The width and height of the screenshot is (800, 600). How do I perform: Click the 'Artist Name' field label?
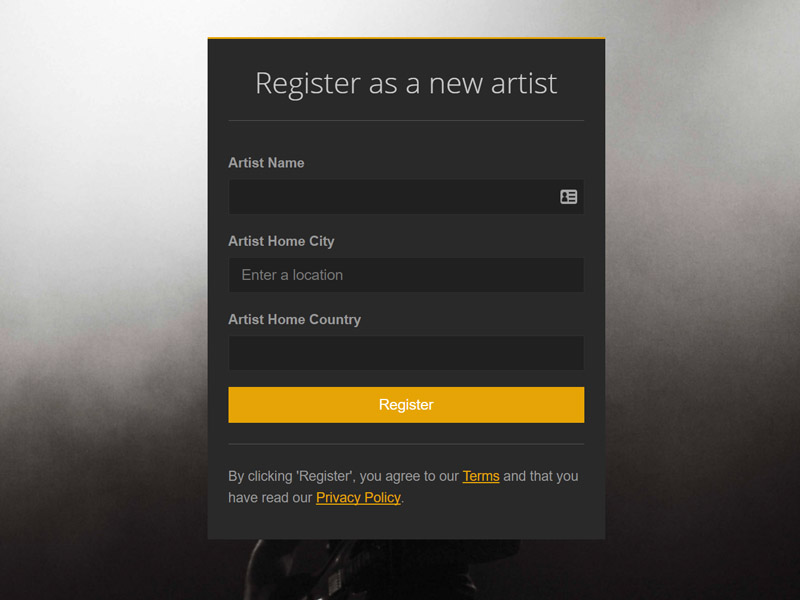click(266, 163)
